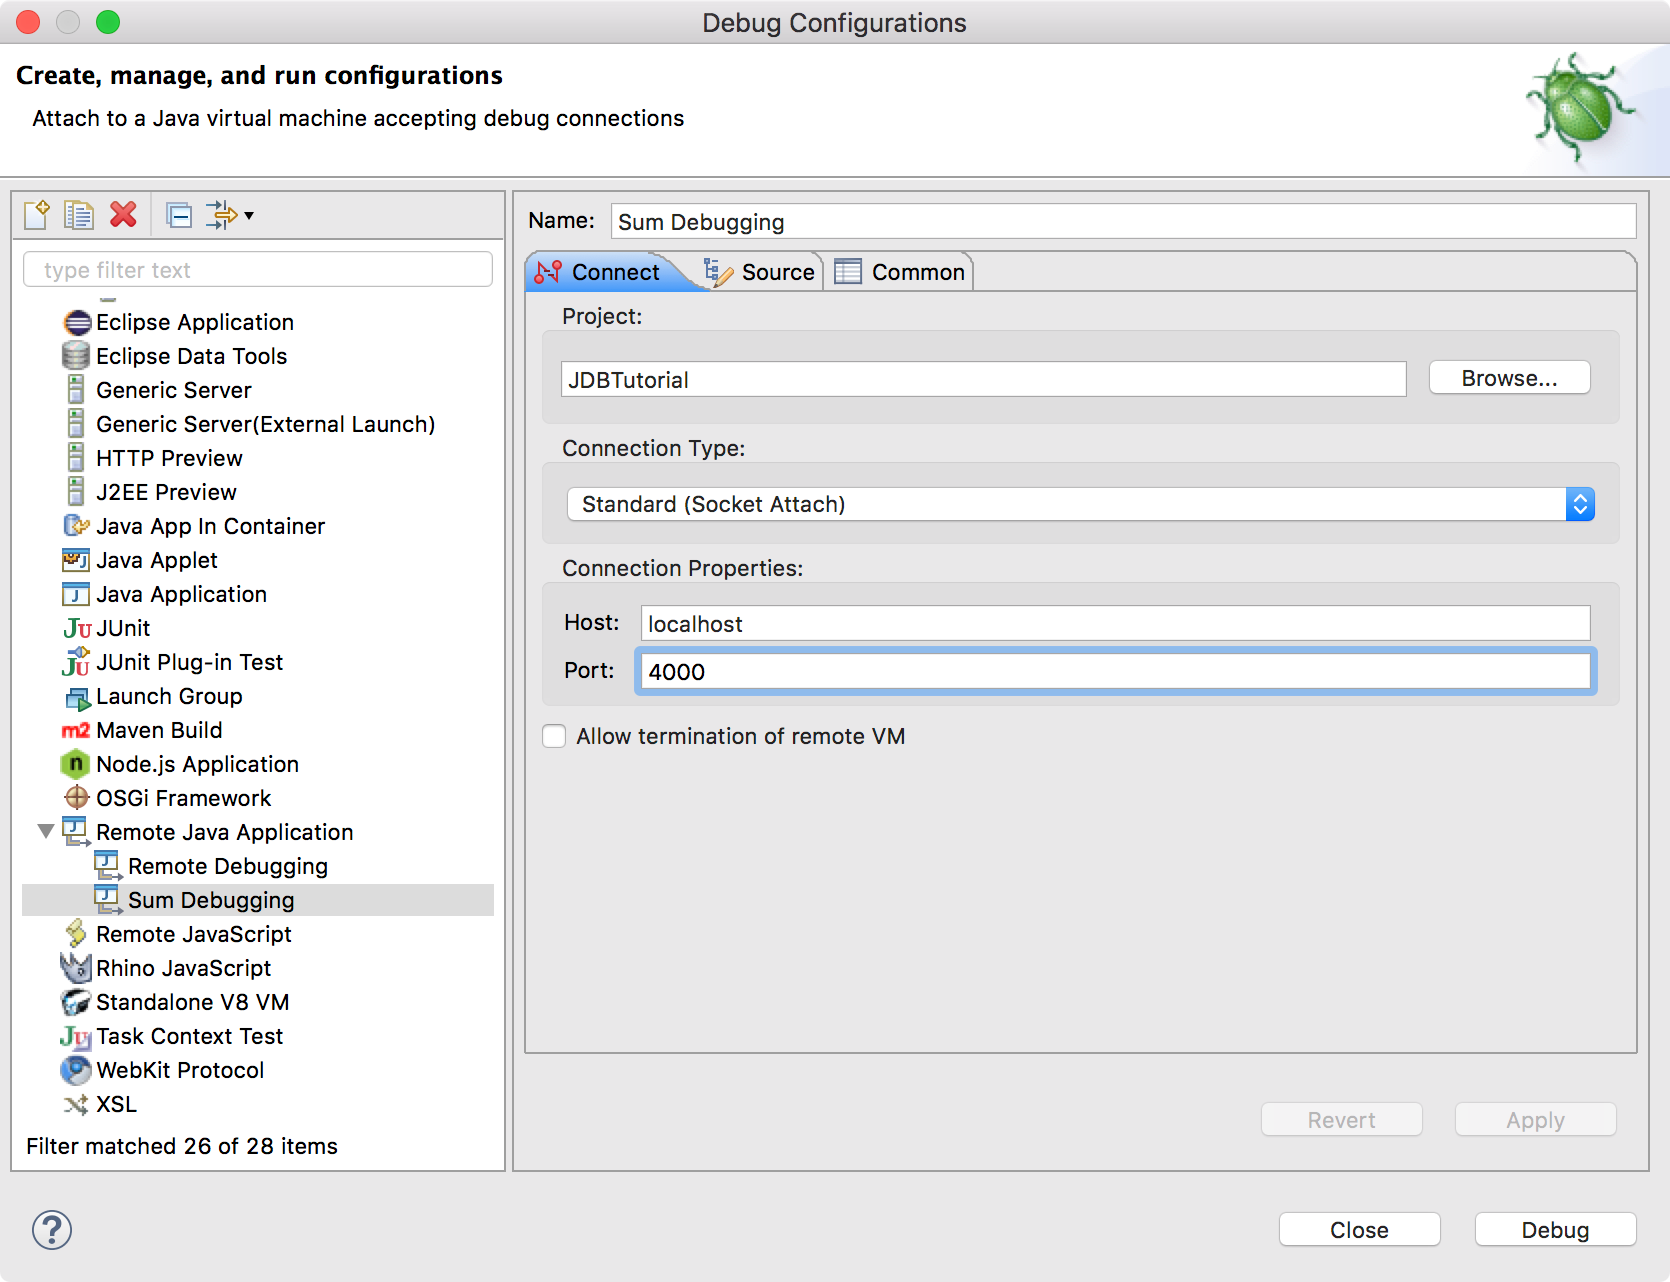
Task: Select the Eclipse Data Tools label
Action: coord(192,356)
